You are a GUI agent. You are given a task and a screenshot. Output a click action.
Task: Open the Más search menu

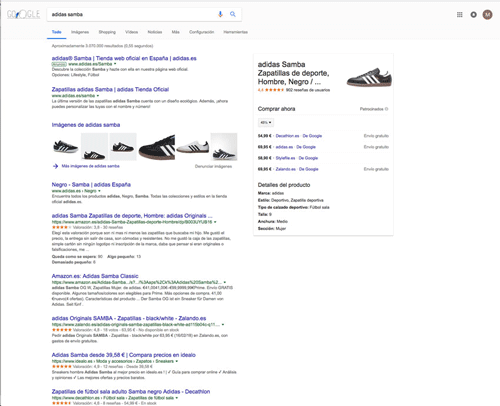pos(176,32)
